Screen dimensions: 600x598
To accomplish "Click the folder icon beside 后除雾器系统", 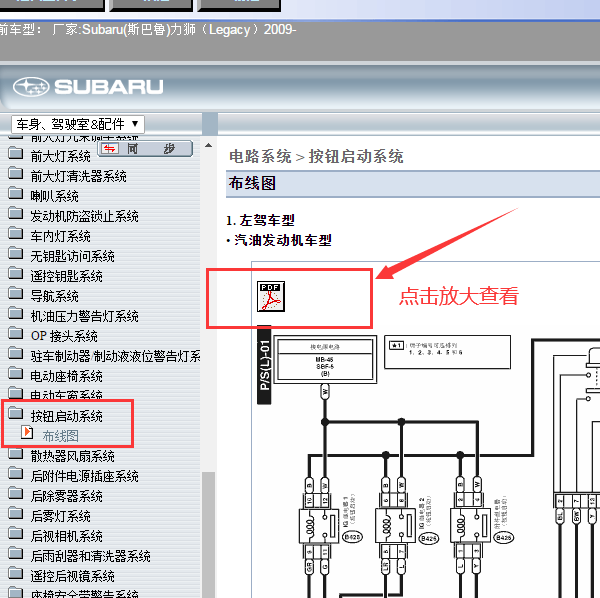I will pos(16,492).
